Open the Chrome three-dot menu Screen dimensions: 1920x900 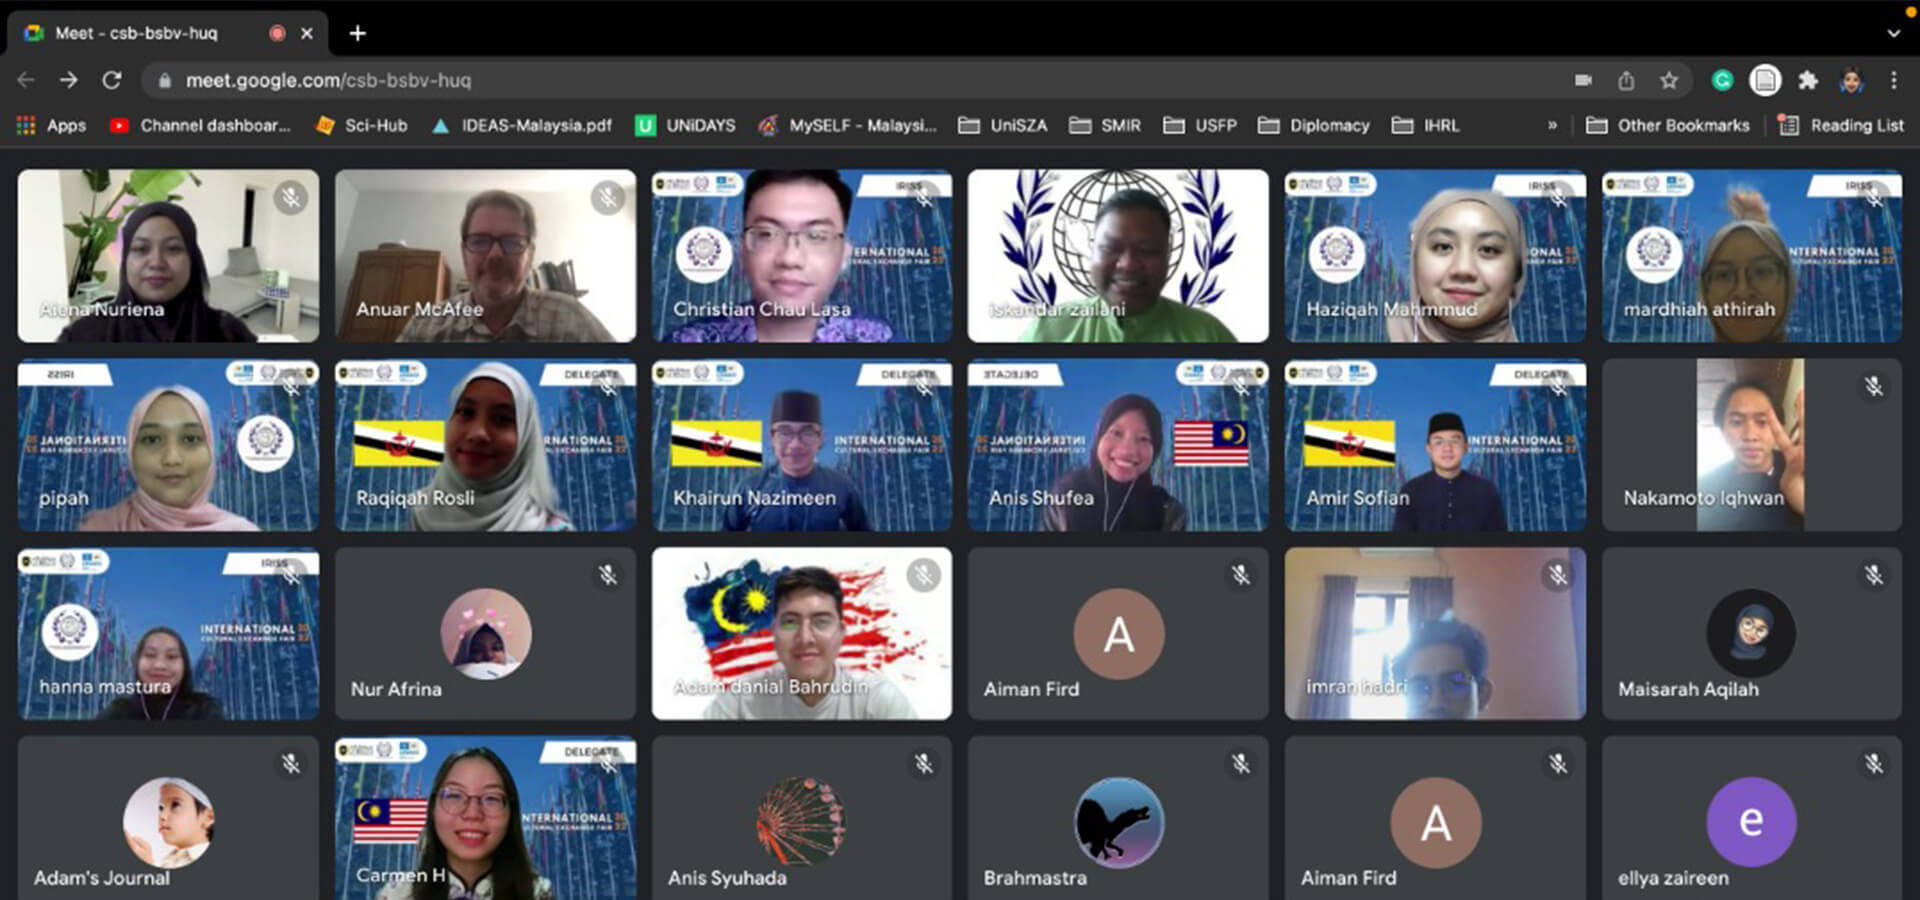coord(1893,81)
